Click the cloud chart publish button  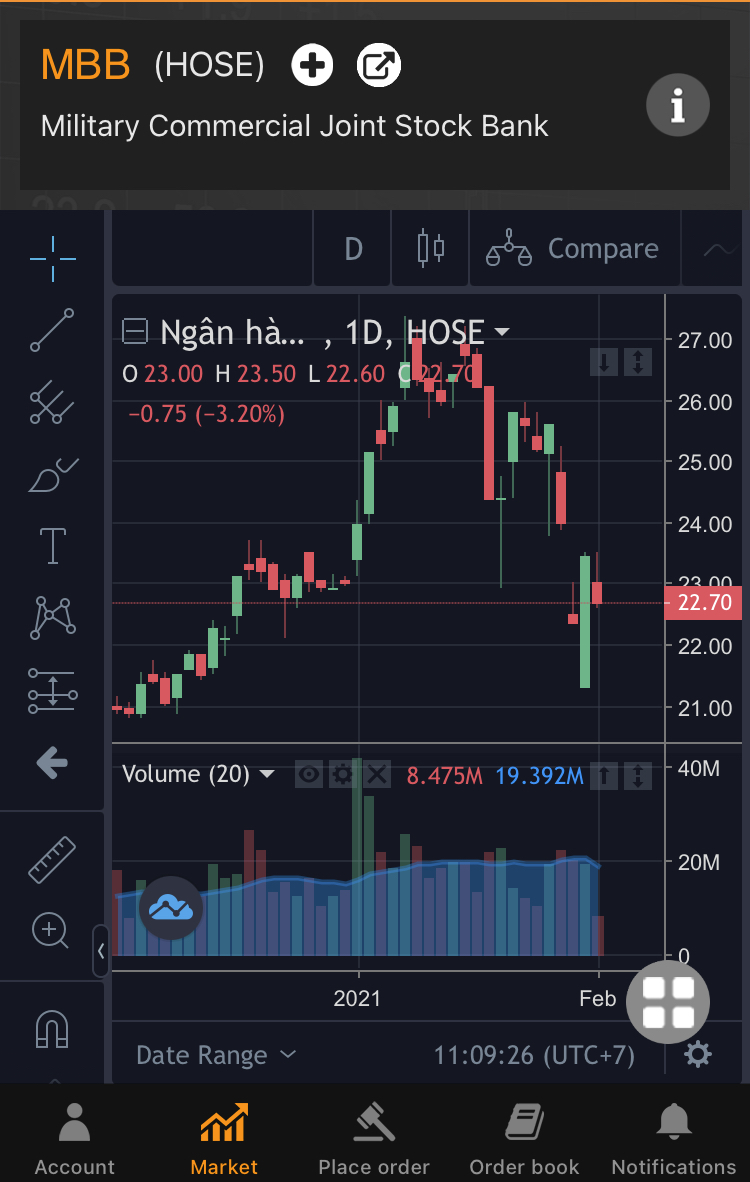click(x=171, y=908)
